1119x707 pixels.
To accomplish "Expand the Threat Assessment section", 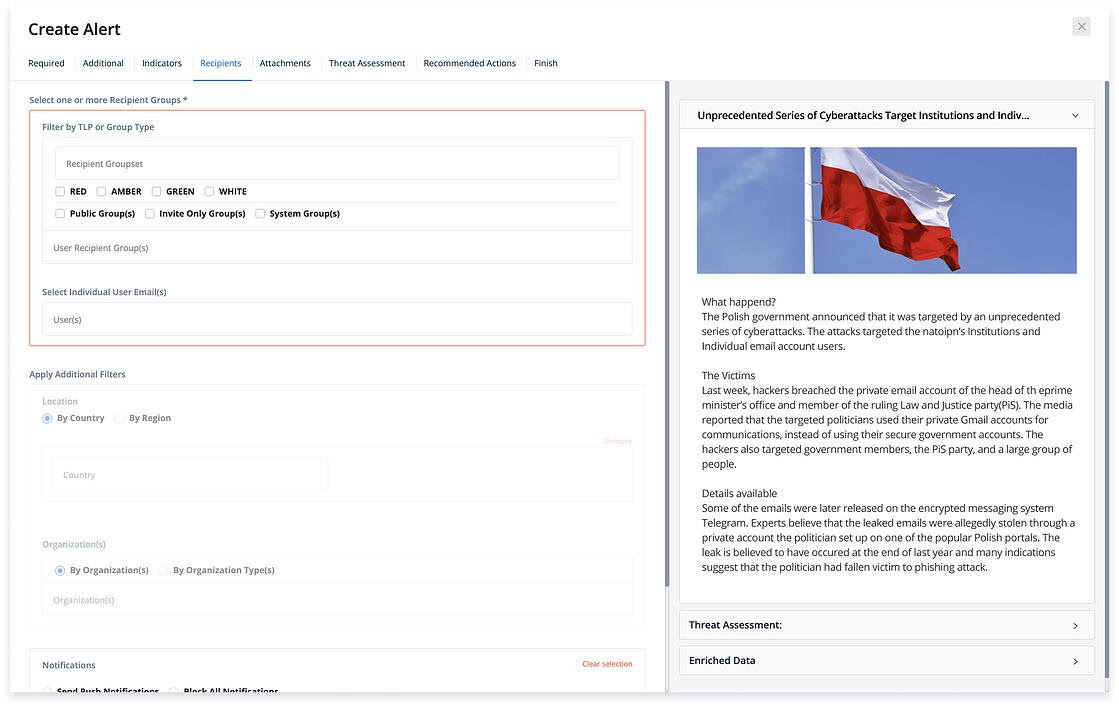I will pos(1075,626).
